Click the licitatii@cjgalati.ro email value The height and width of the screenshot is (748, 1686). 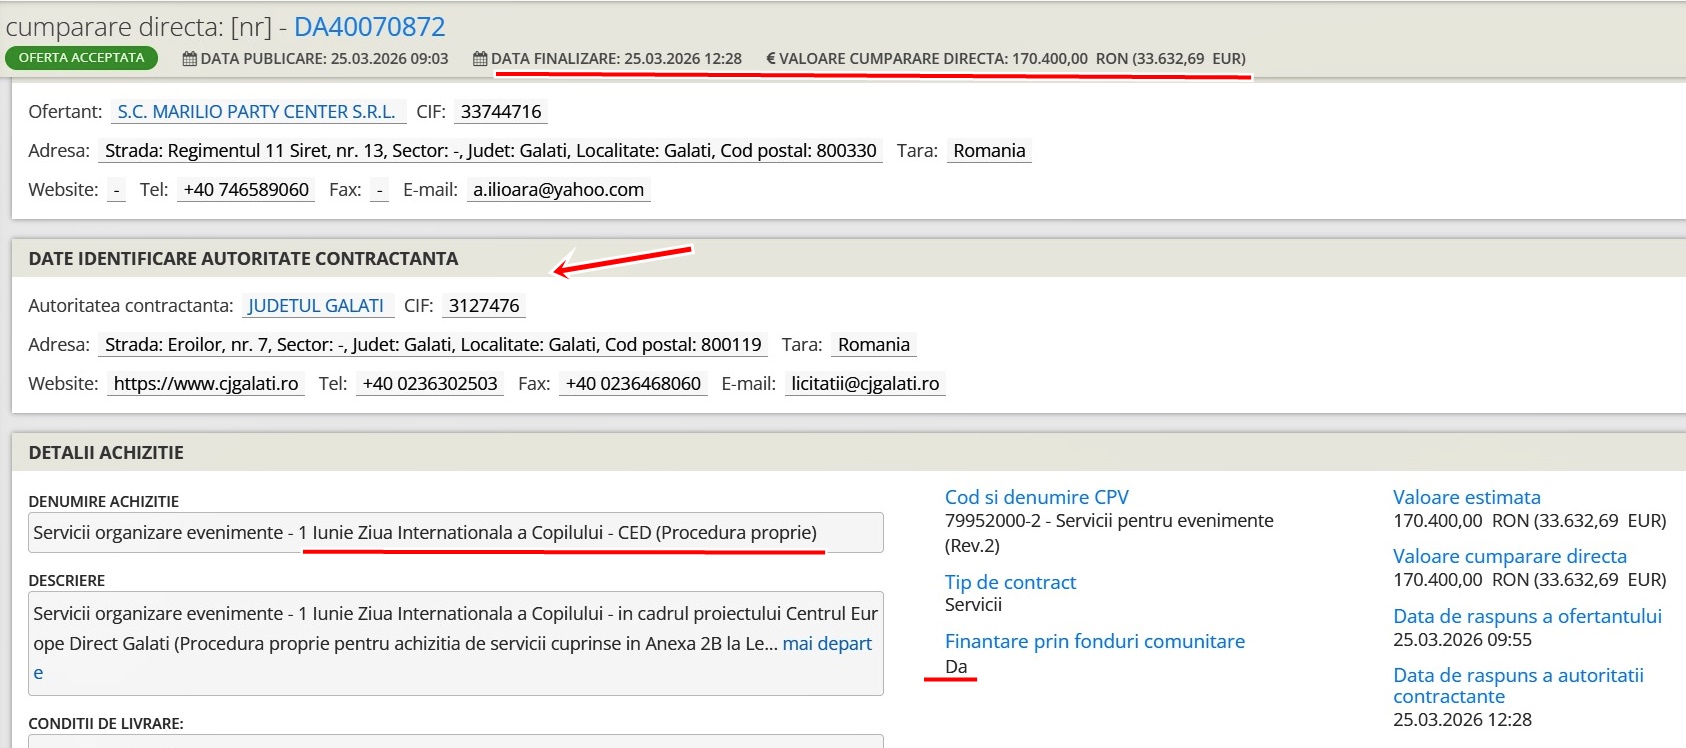[865, 383]
